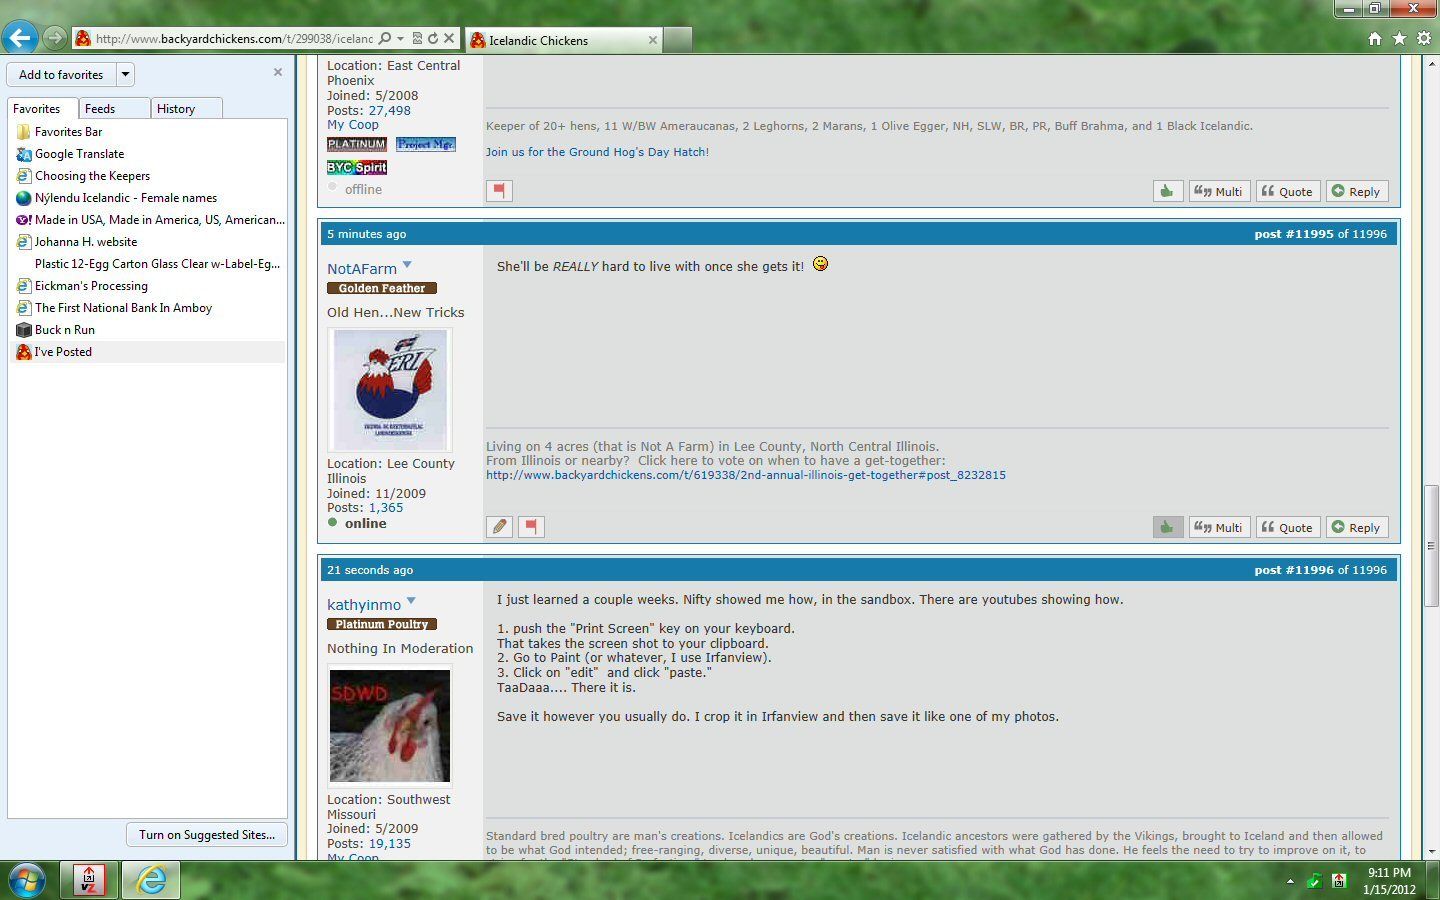Open Favorites Bar folder in favorites list
Viewport: 1440px width, 900px height.
click(68, 132)
